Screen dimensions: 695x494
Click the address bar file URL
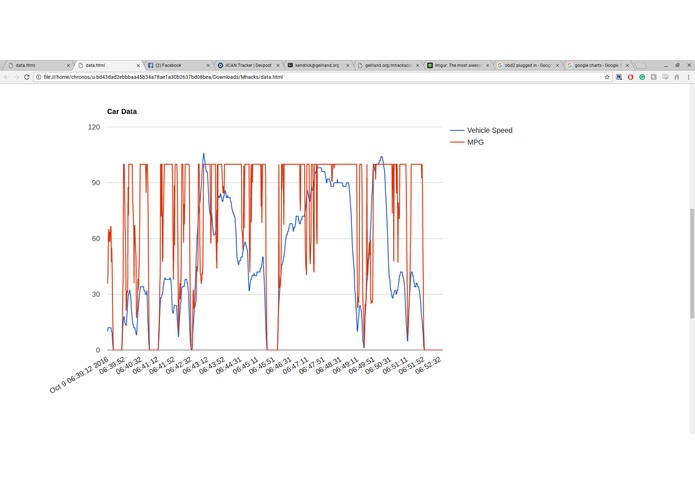click(x=163, y=77)
